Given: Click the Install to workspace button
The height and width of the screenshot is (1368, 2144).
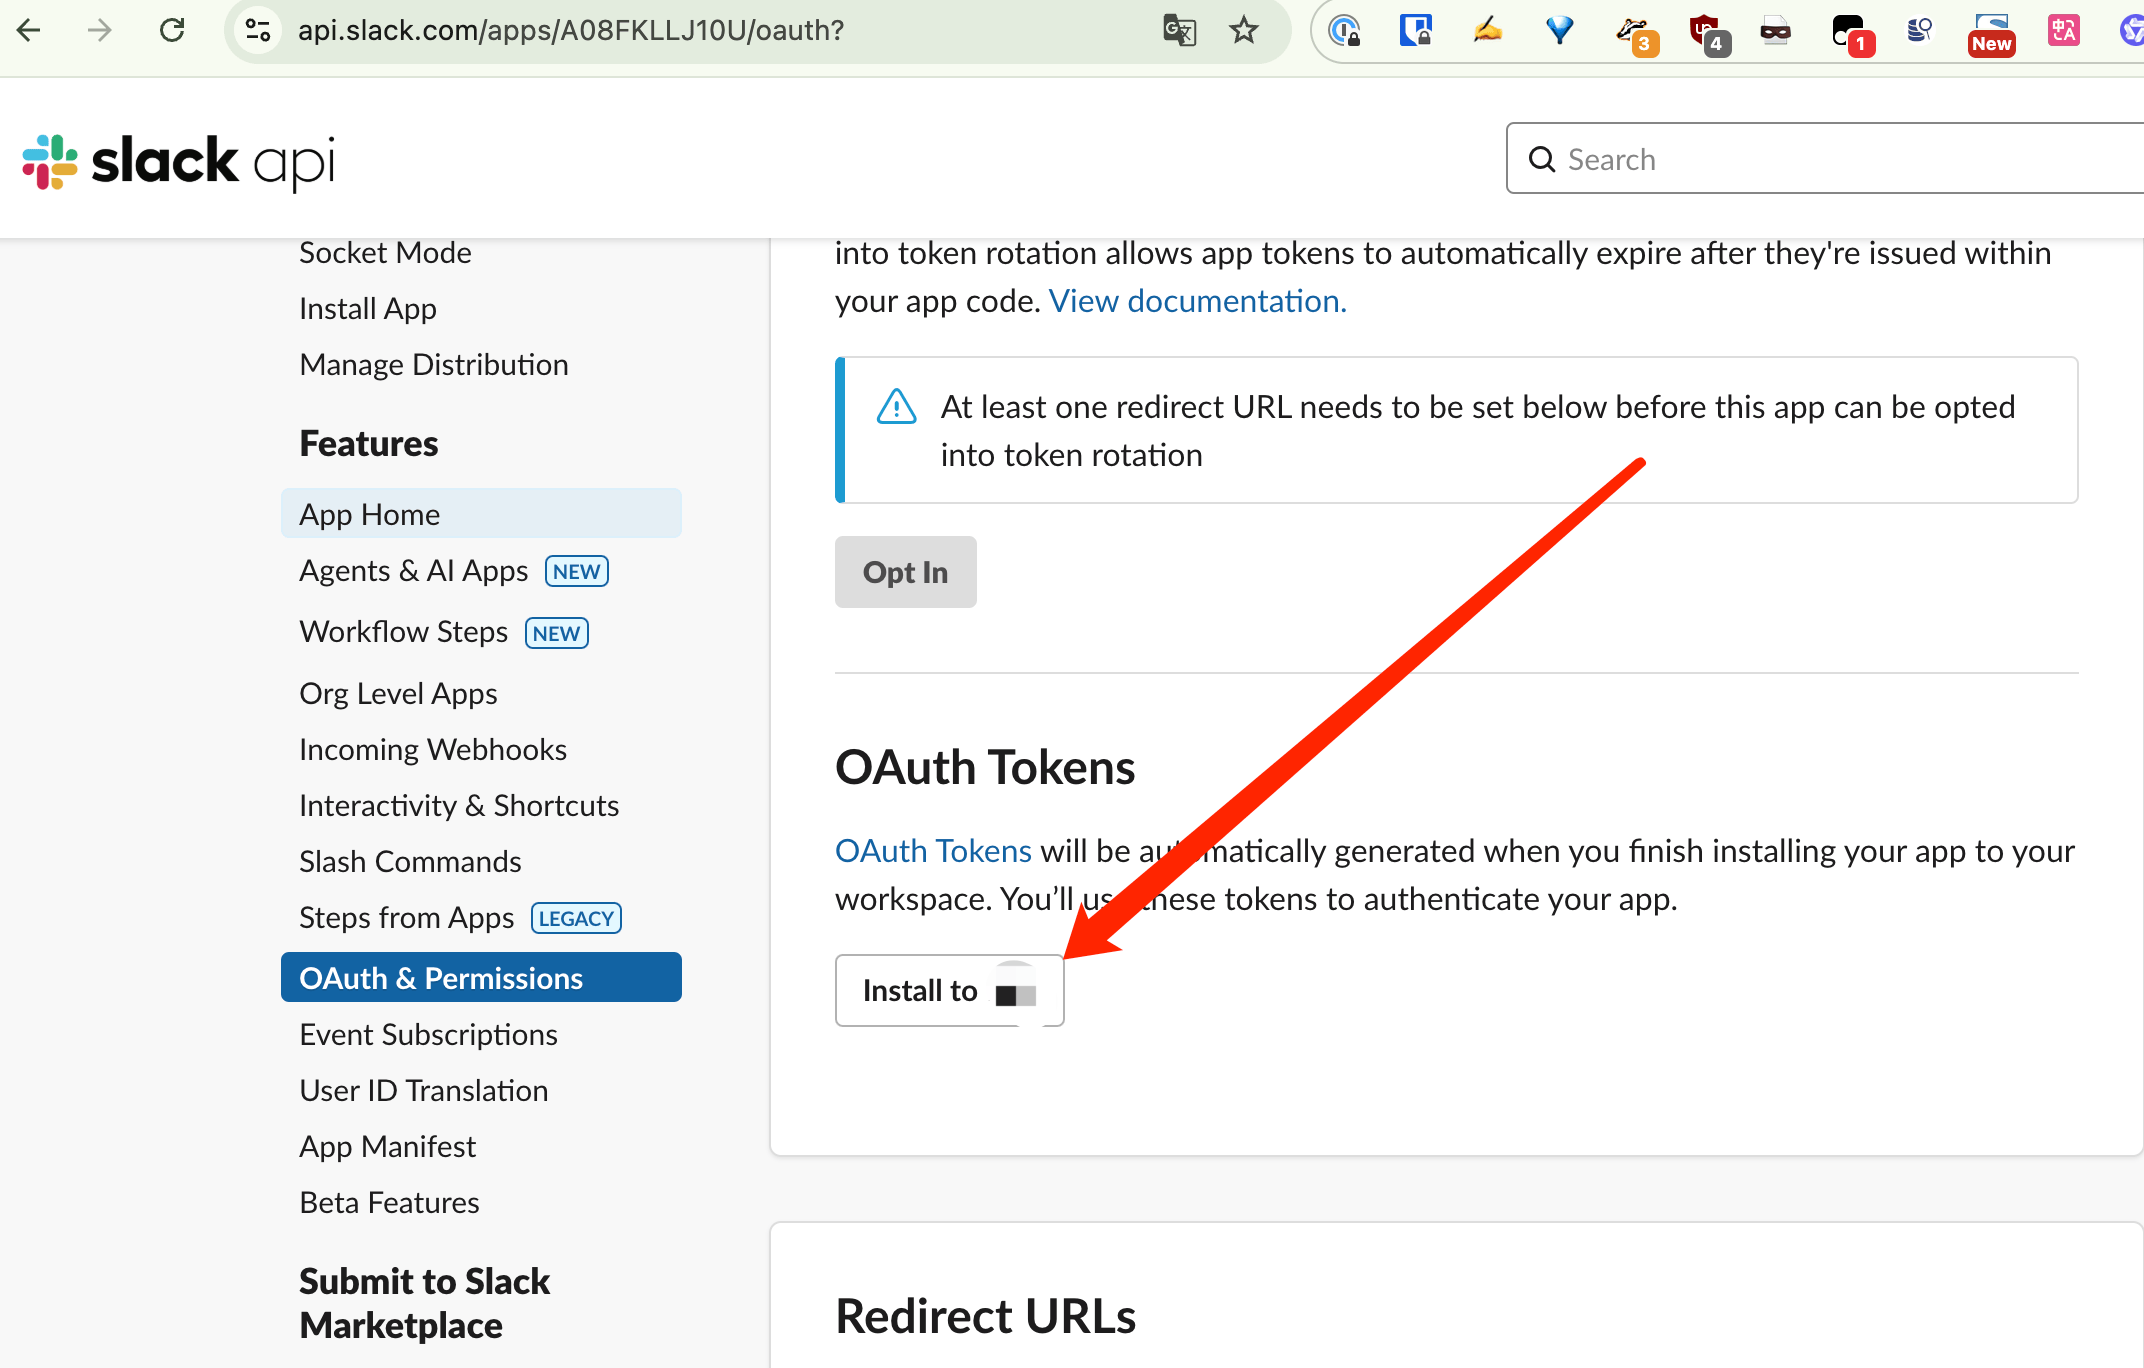Looking at the screenshot, I should (948, 990).
